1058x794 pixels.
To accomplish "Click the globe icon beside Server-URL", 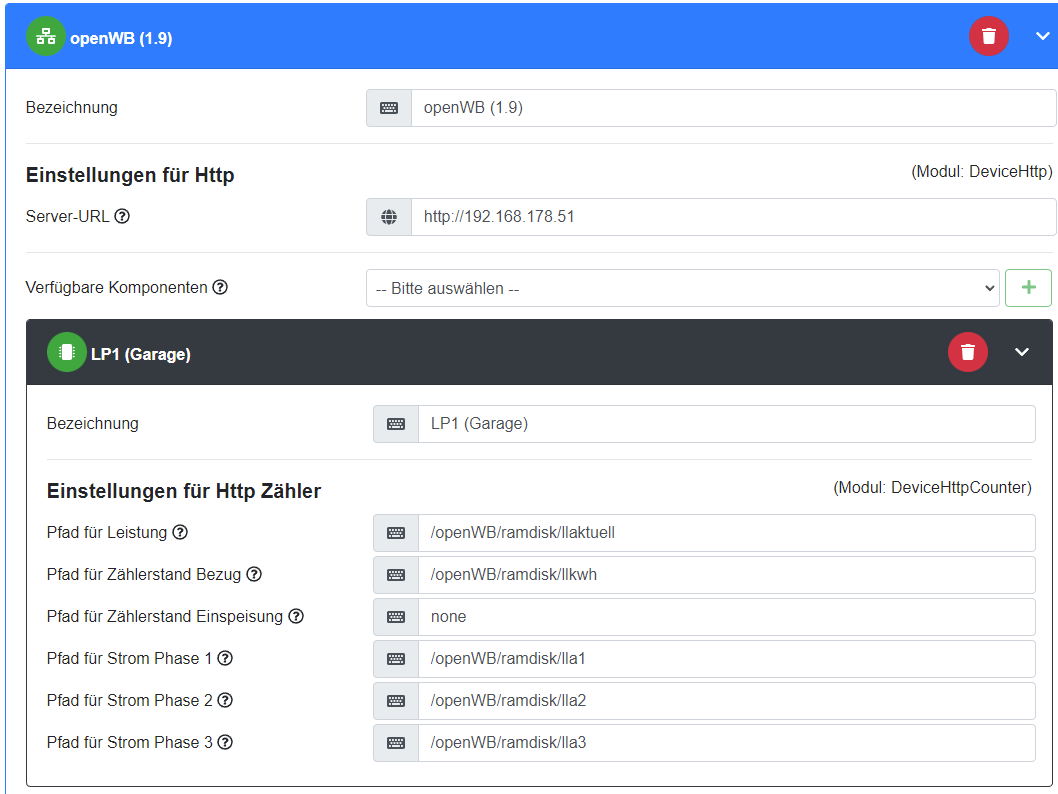I will click(x=389, y=217).
